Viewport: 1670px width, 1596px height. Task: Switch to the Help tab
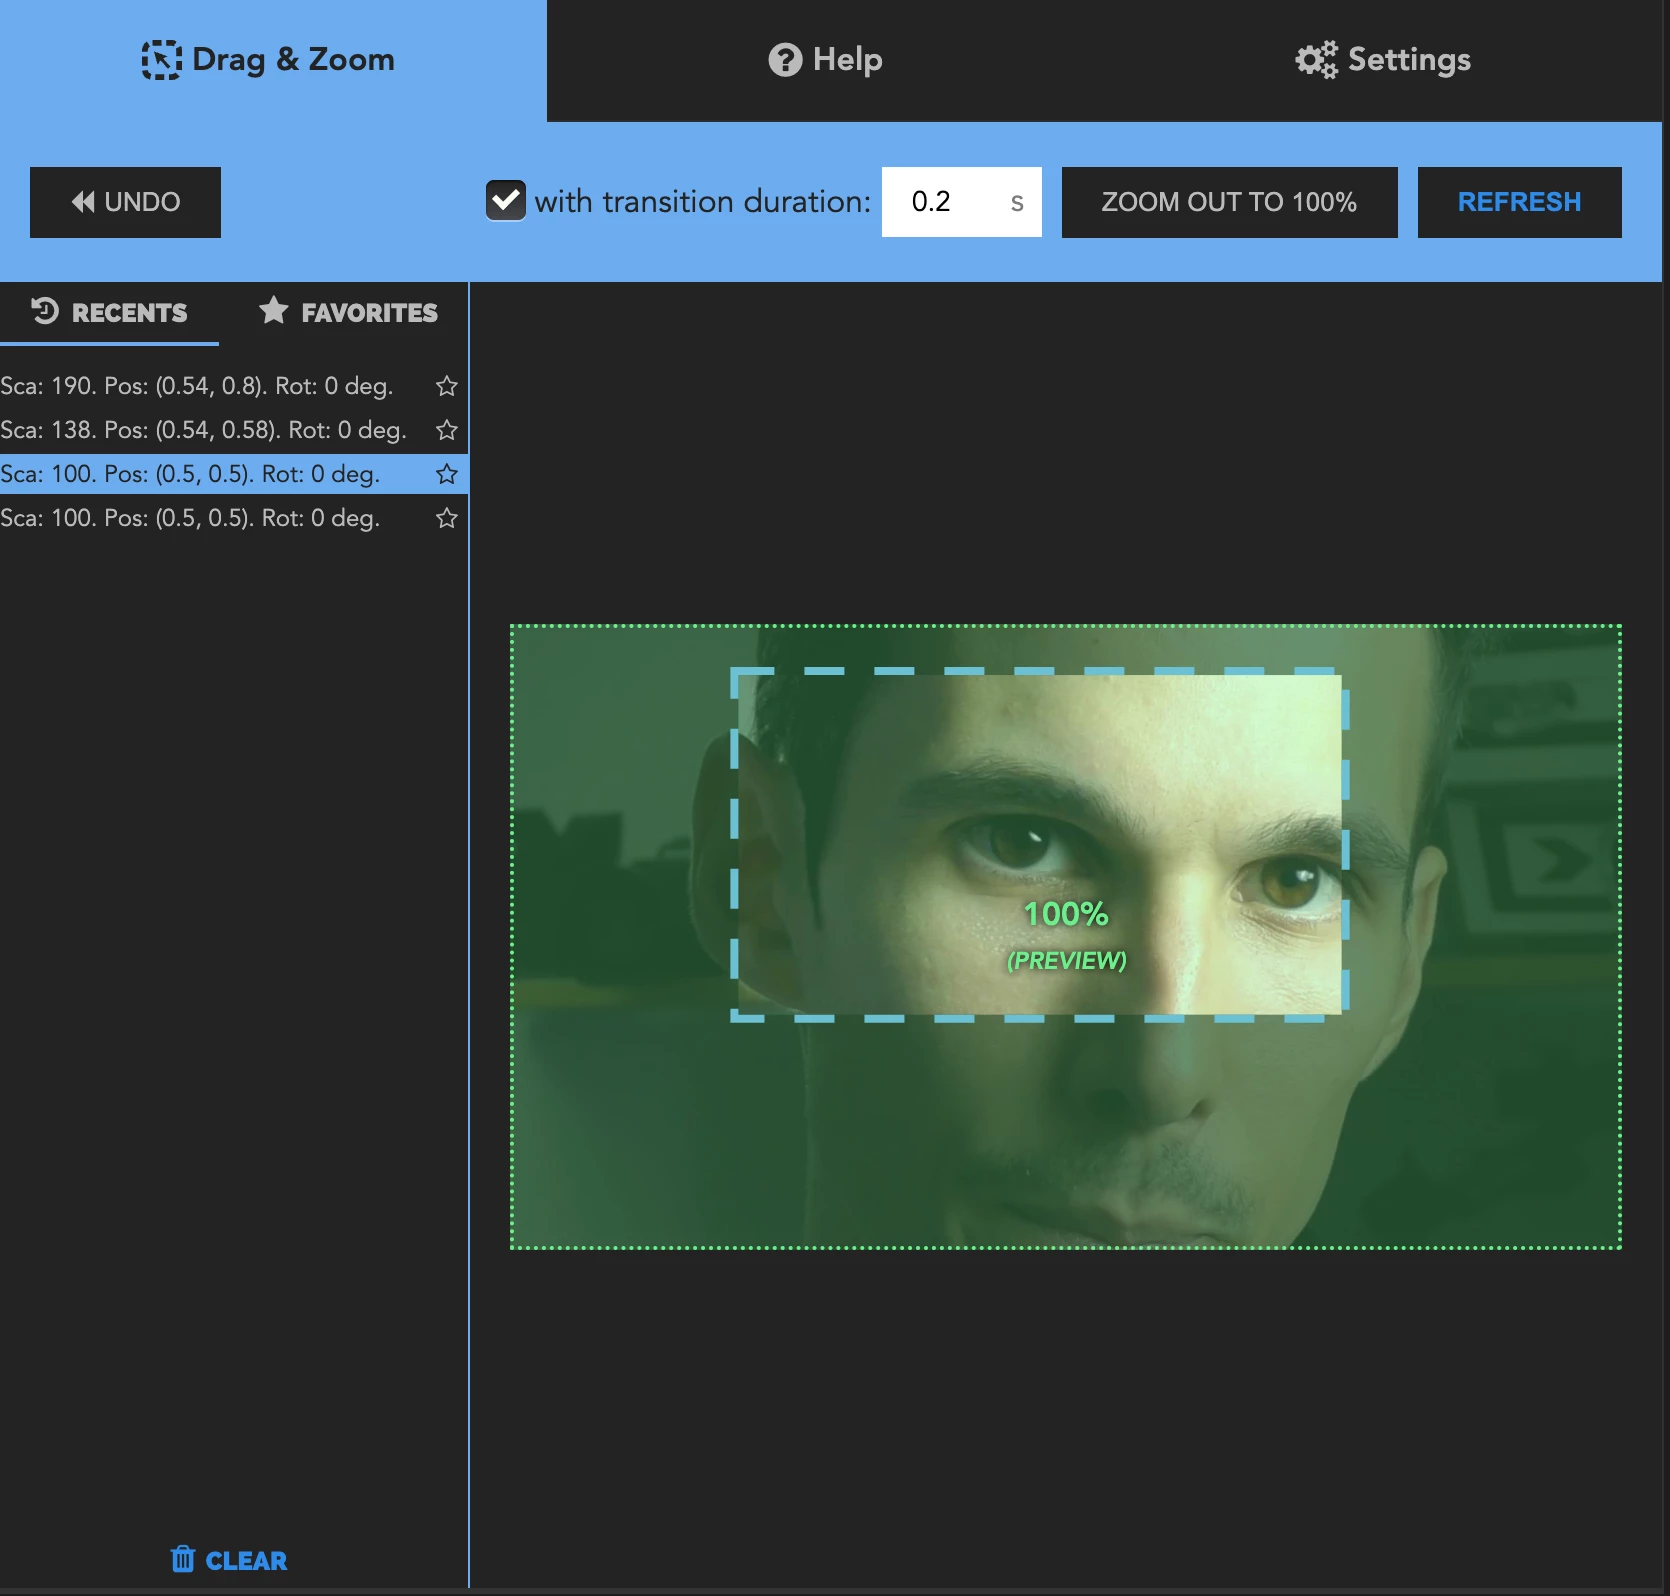click(x=826, y=60)
